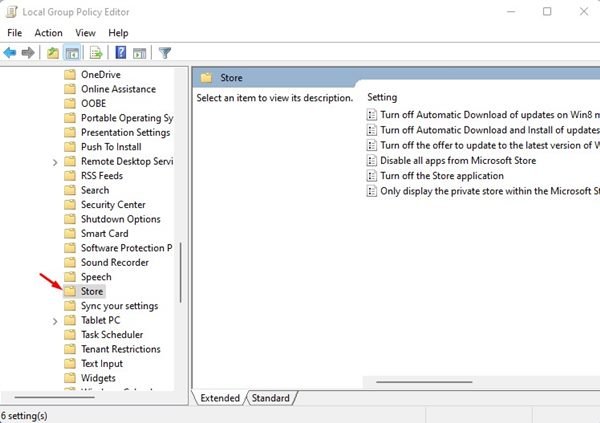Click the Store folder icon in tree
Screen dimensions: 600x423
click(70, 291)
